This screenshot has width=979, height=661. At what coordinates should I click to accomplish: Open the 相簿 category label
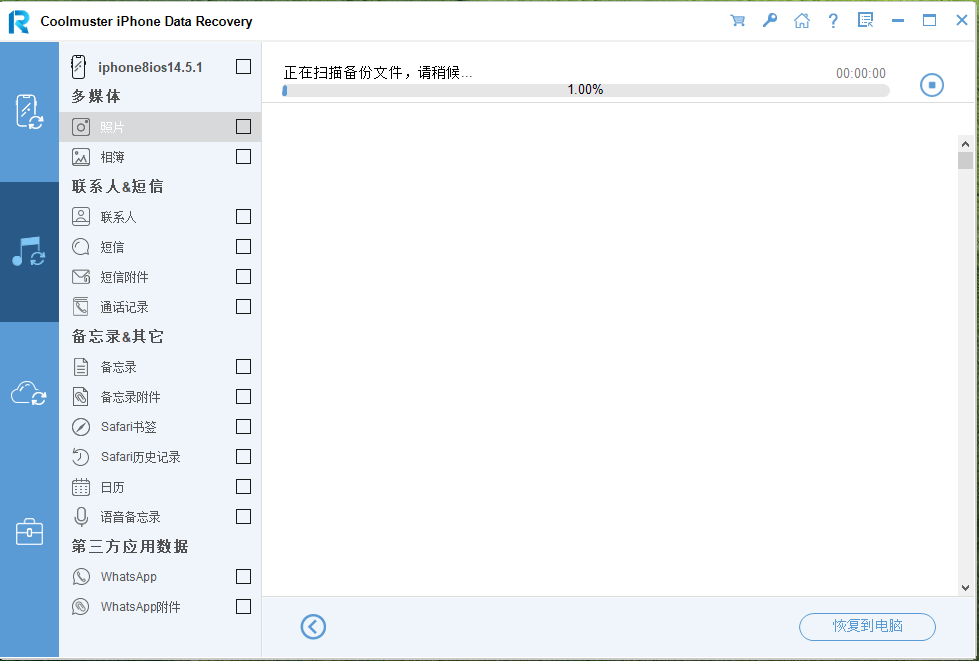click(x=112, y=157)
